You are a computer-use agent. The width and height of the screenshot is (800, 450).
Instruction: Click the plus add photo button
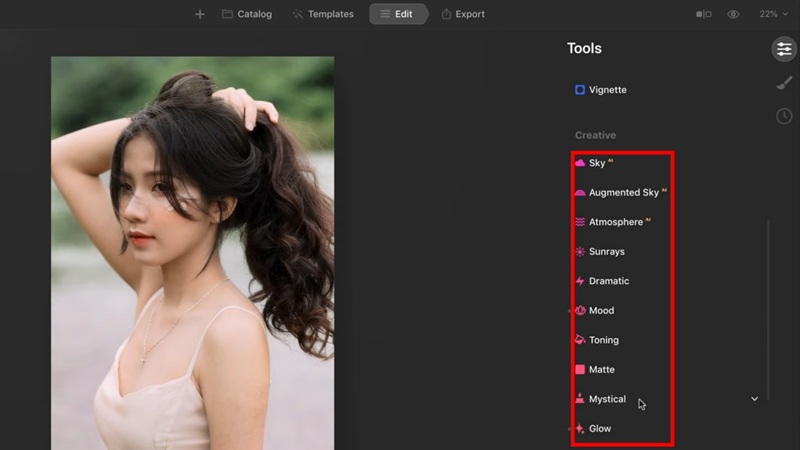click(x=200, y=15)
